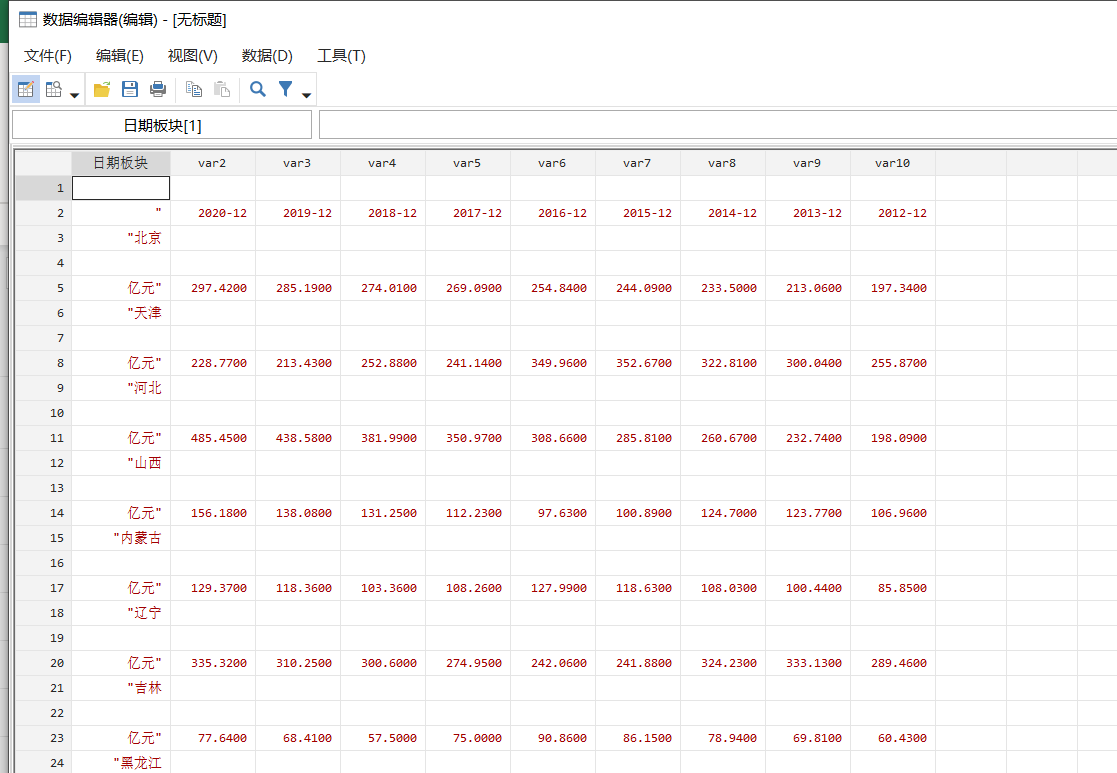Click the blue Filter funnel icon
The width and height of the screenshot is (1117, 773).
[x=283, y=89]
